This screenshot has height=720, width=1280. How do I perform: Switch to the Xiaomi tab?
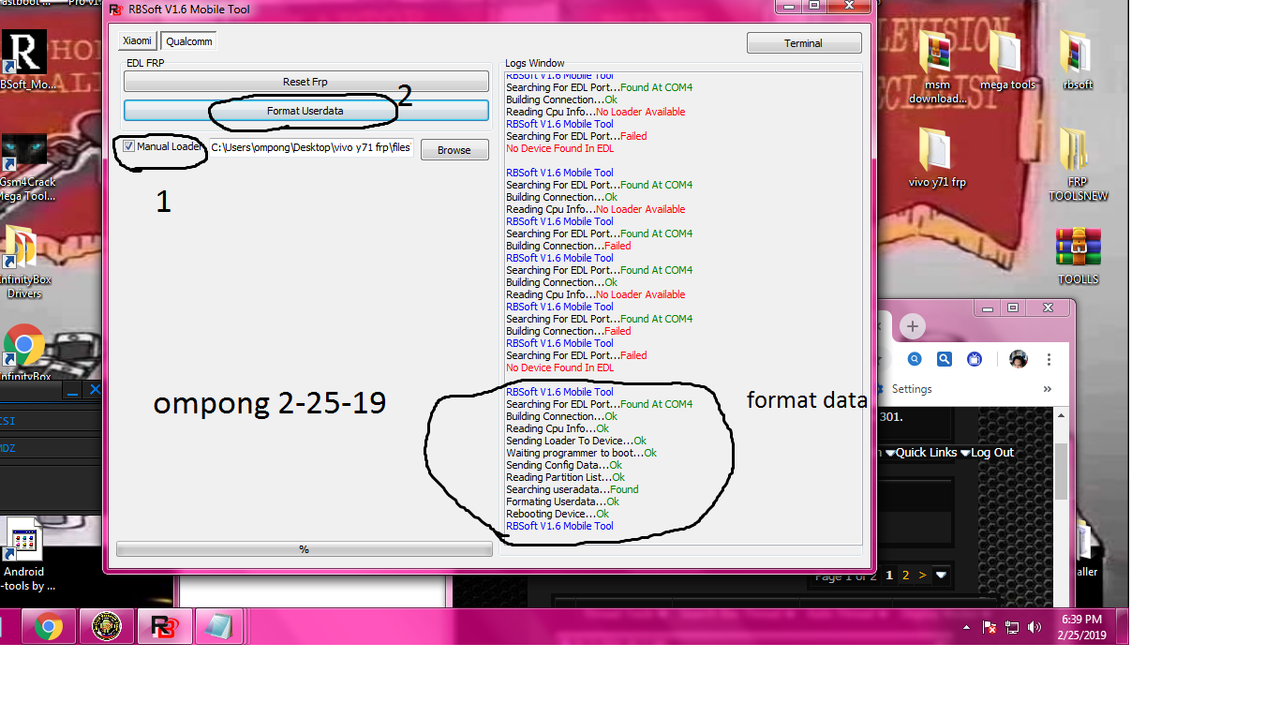(137, 41)
